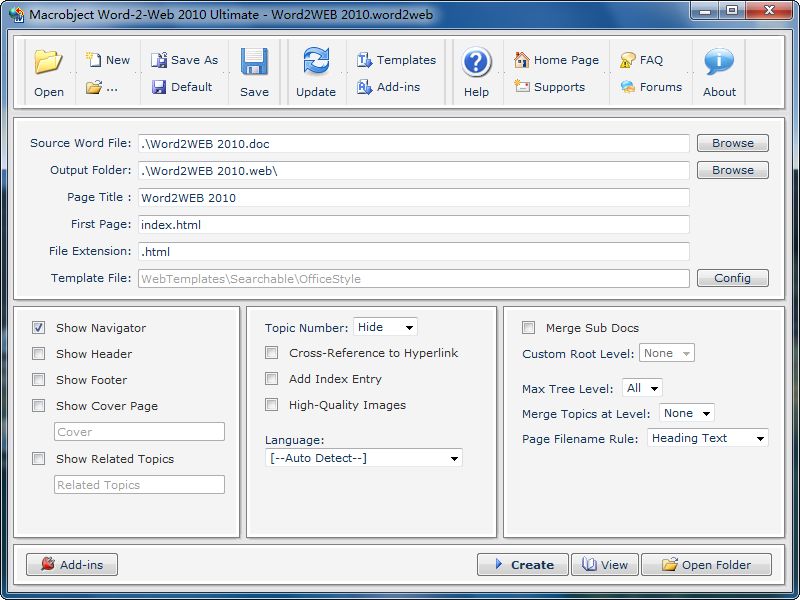Open Language dropdown showing Auto Detect
This screenshot has height=600, width=800.
(364, 458)
